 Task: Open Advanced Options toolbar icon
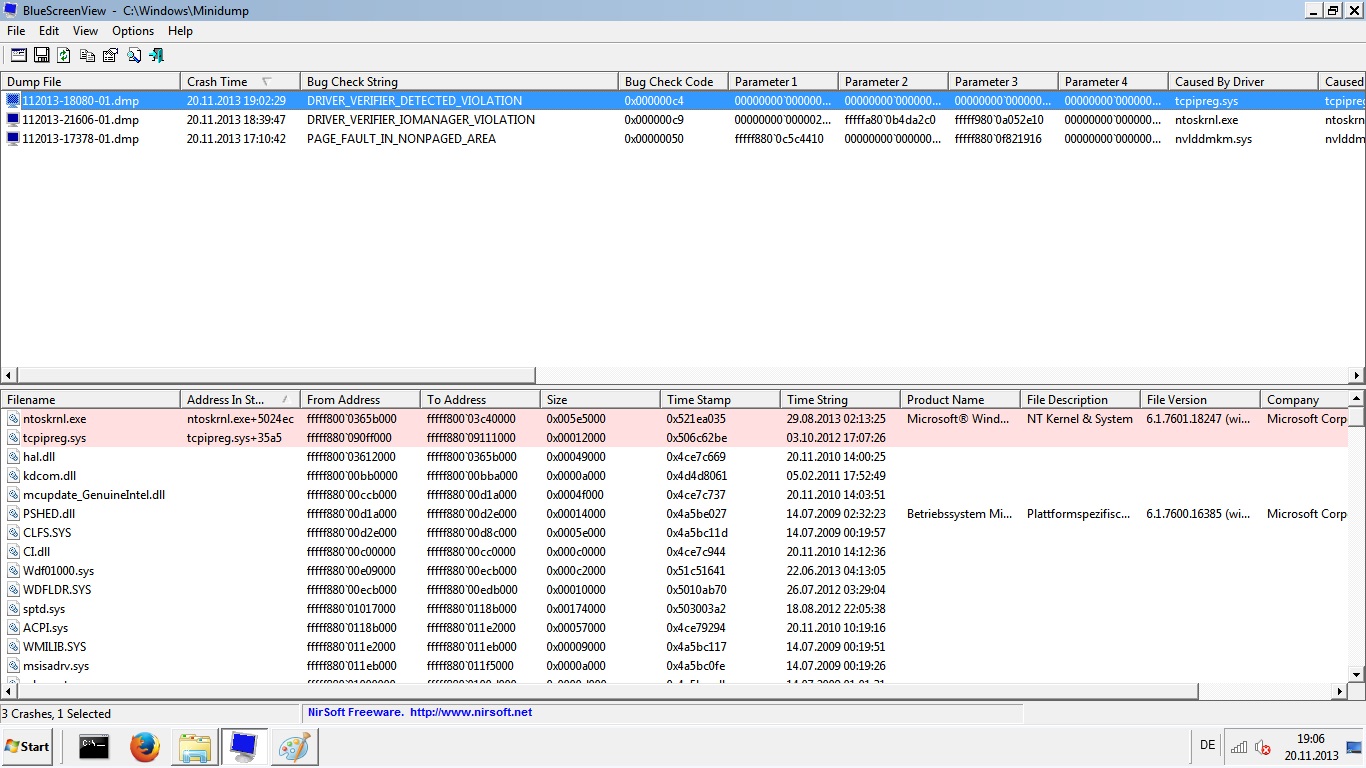pos(19,55)
